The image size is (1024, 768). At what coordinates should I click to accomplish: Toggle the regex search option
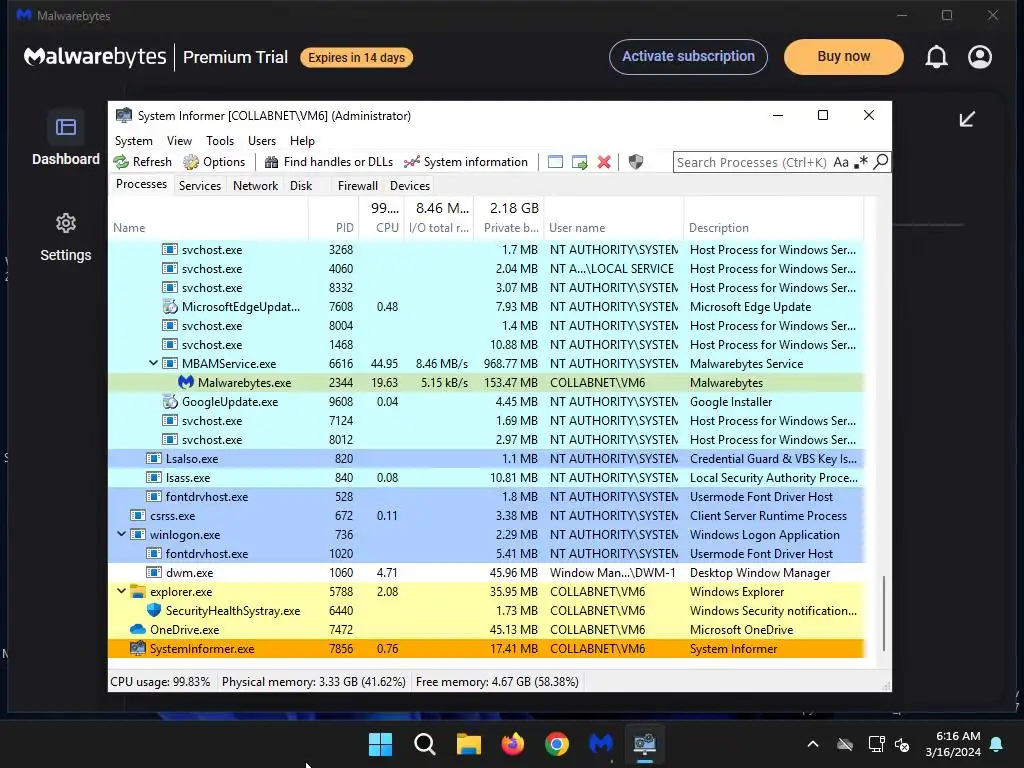tap(861, 162)
